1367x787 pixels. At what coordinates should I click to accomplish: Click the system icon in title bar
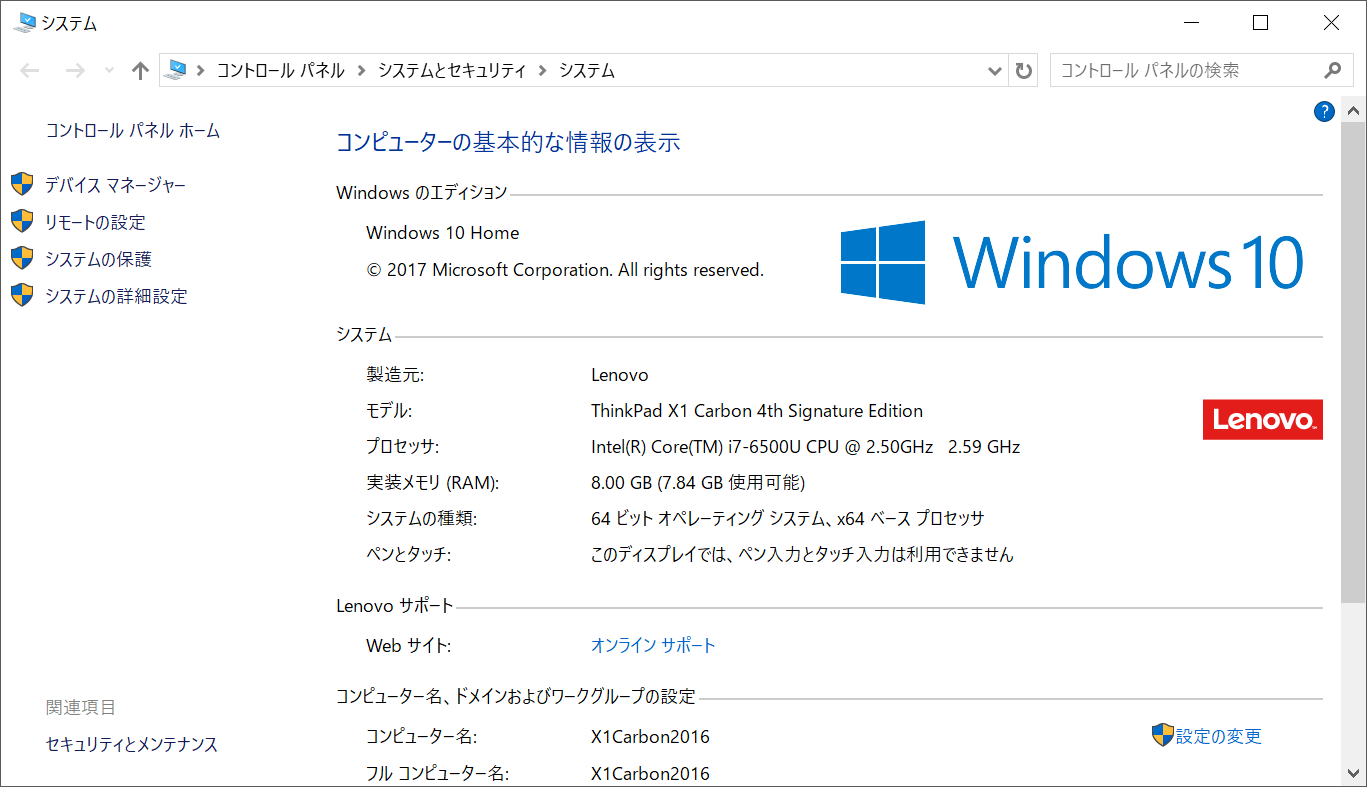click(x=24, y=23)
